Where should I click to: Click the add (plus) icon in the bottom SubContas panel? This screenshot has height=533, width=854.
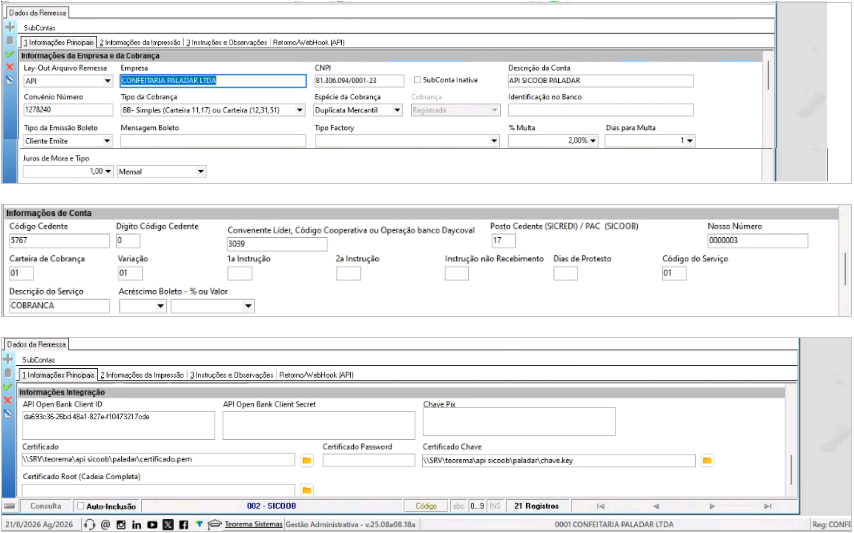coord(8,359)
